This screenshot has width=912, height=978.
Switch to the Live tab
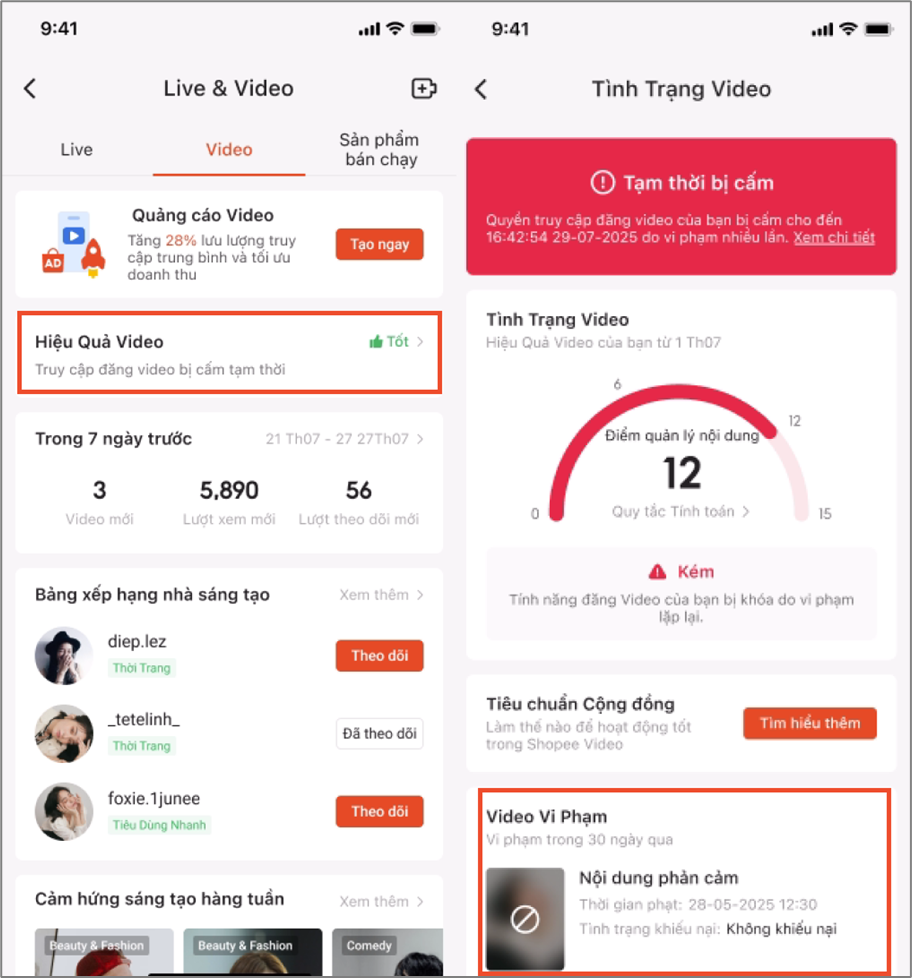(x=77, y=150)
